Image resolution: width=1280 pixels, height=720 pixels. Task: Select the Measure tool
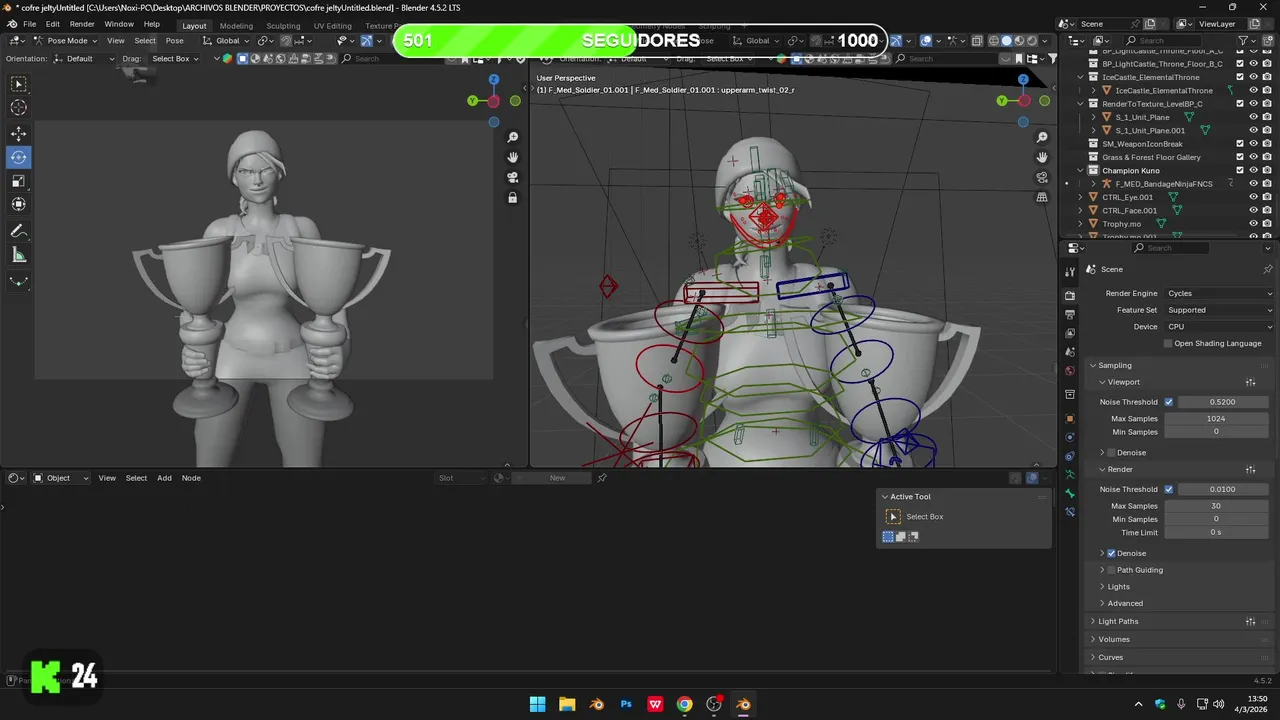tap(19, 255)
